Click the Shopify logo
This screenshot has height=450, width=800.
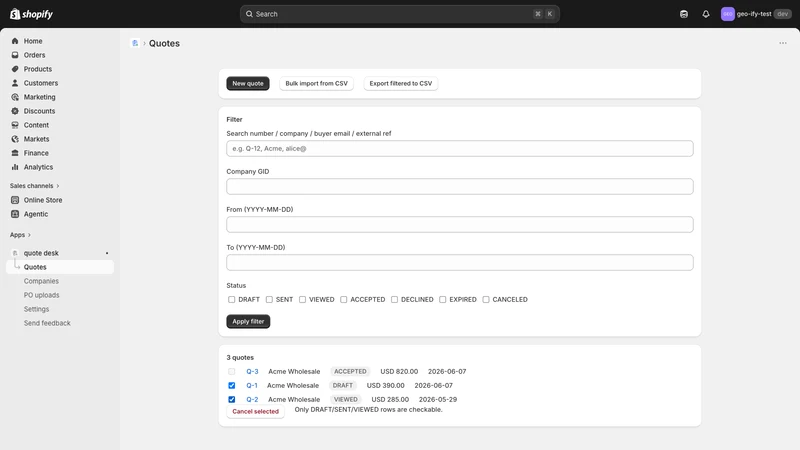click(x=32, y=14)
